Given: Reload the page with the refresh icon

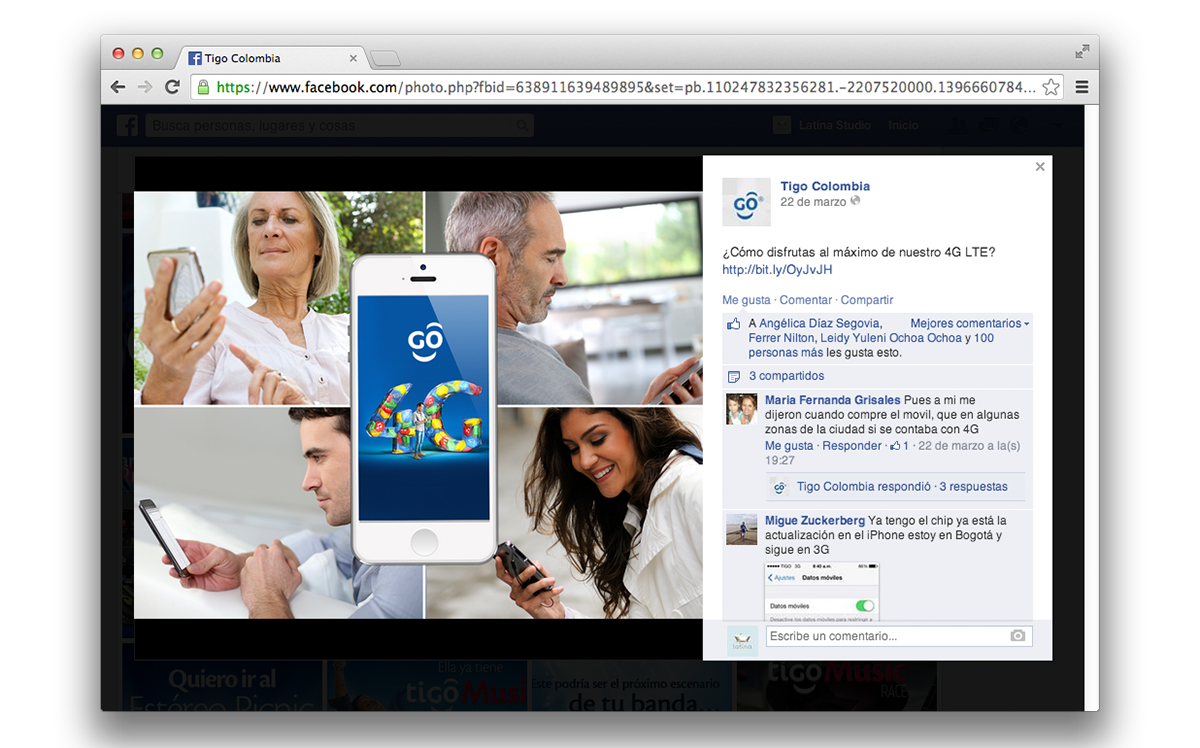Looking at the screenshot, I should (x=172, y=87).
